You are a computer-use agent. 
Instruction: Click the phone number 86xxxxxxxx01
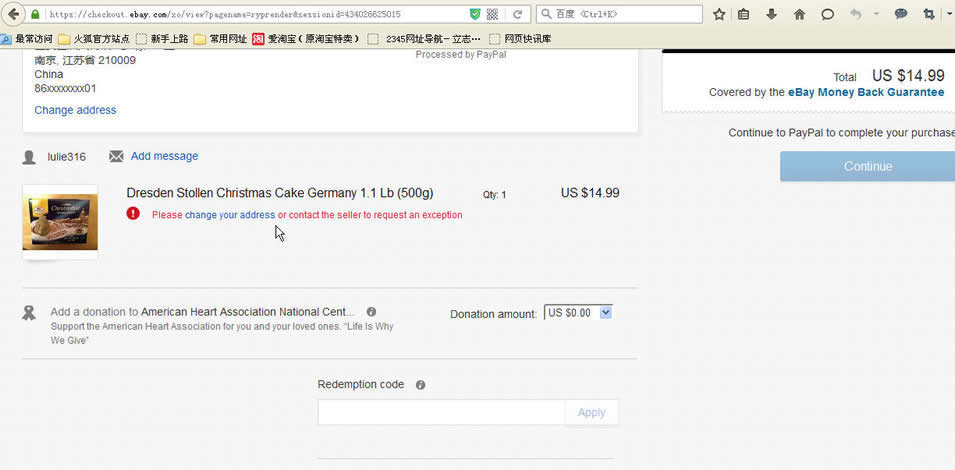coord(65,88)
